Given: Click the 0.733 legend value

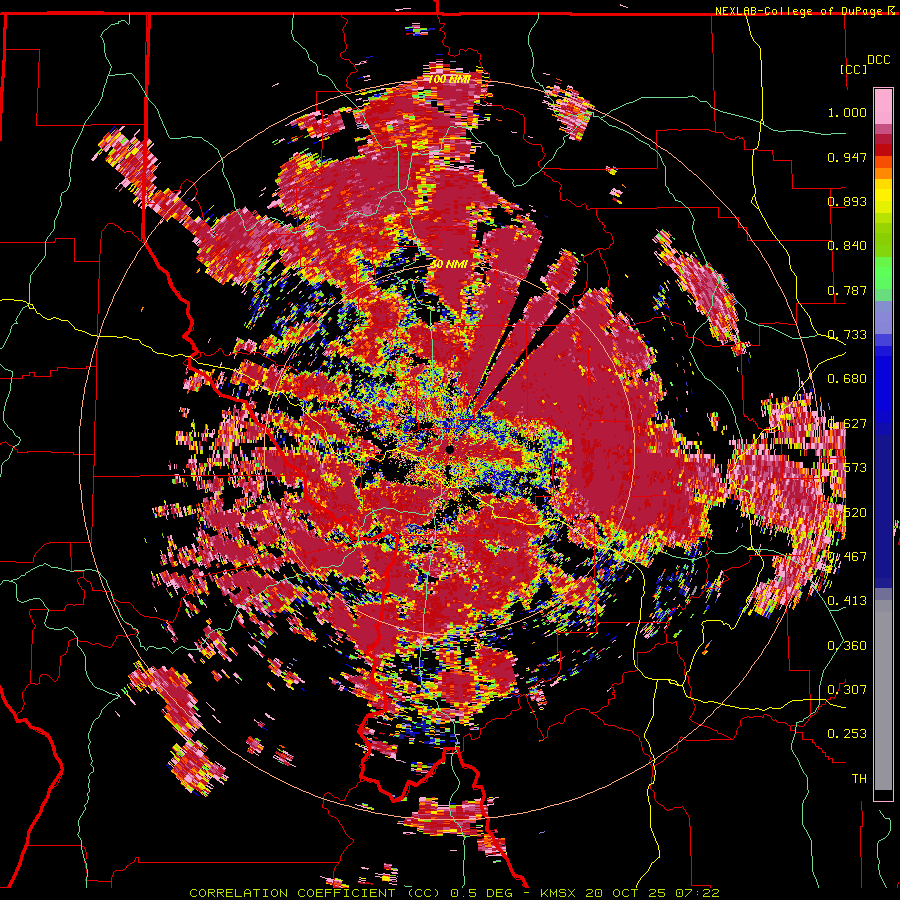Looking at the screenshot, I should 847,335.
